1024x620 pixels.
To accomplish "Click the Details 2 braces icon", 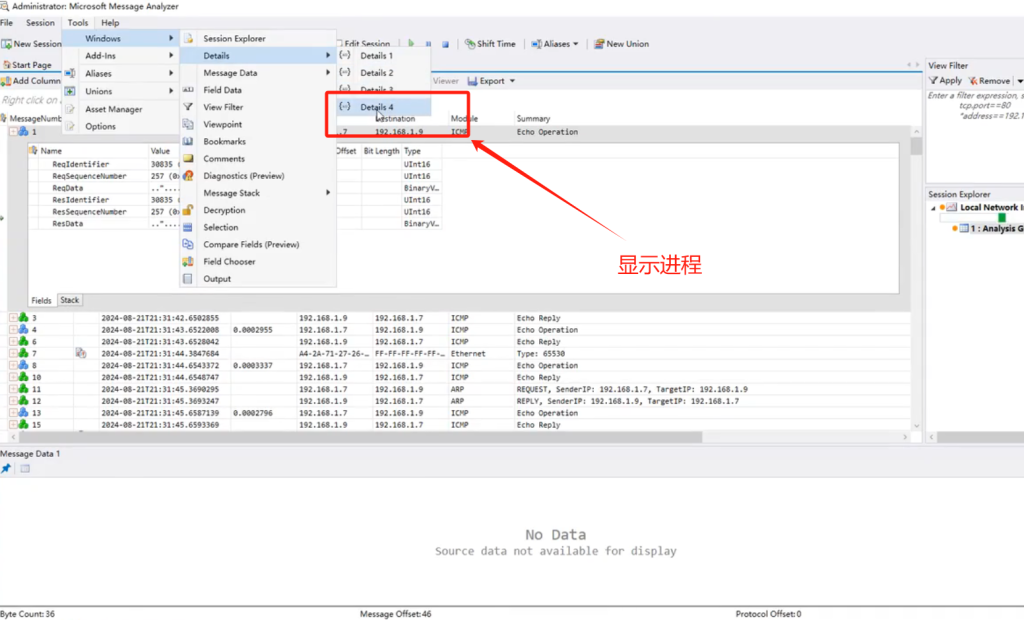I will (x=345, y=73).
